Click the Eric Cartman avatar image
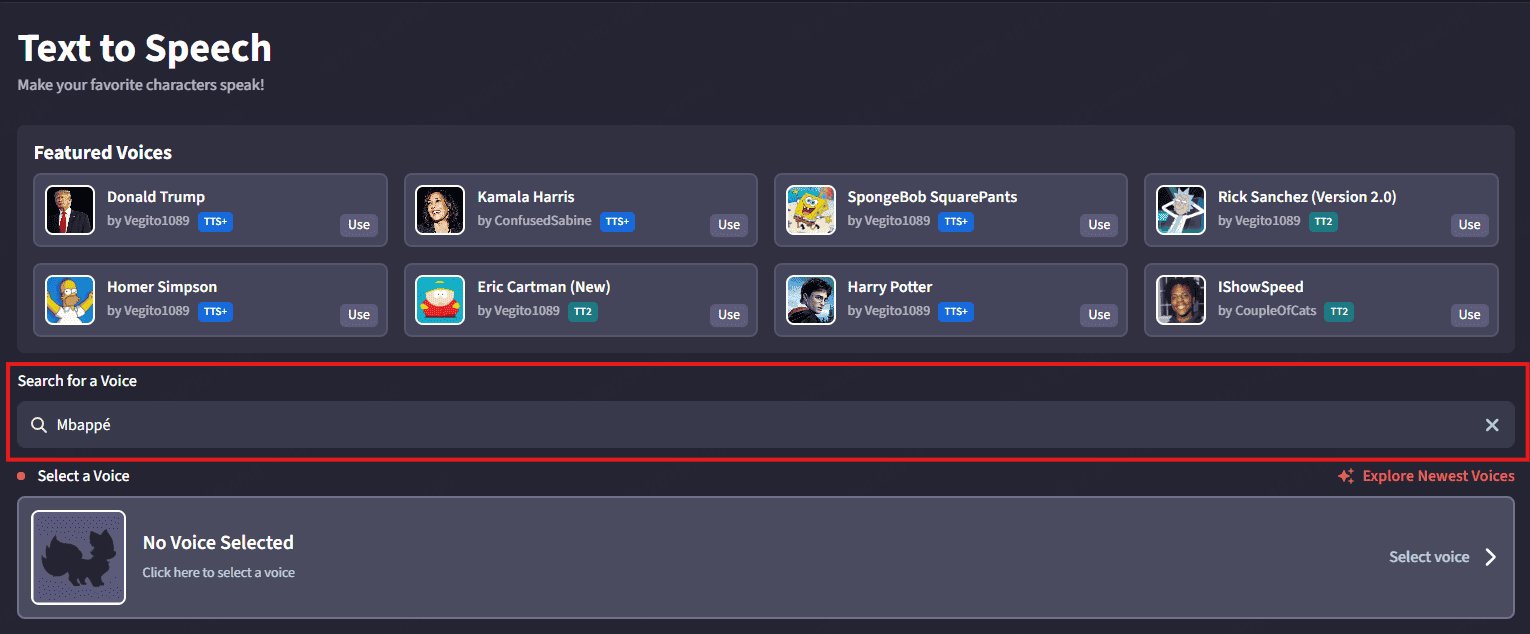Viewport: 1530px width, 634px height. [x=440, y=300]
